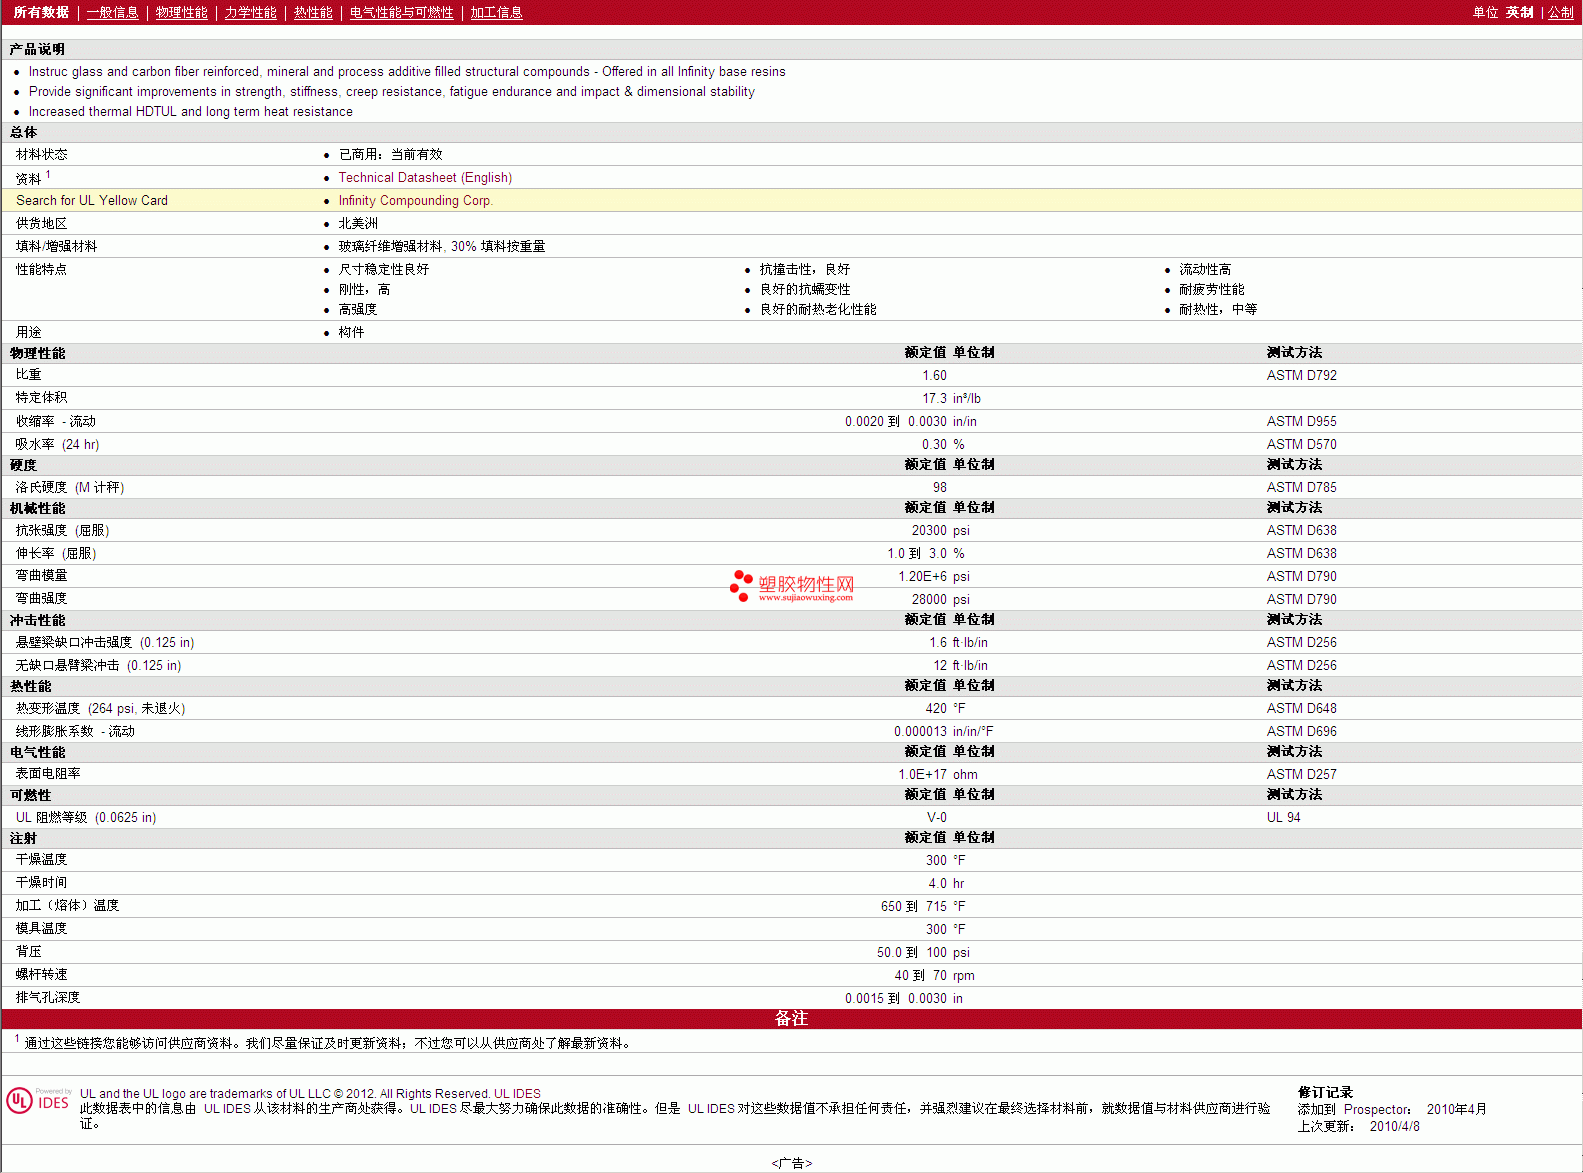Open Technical Datasheet (English) link
The width and height of the screenshot is (1583, 1173).
425,177
